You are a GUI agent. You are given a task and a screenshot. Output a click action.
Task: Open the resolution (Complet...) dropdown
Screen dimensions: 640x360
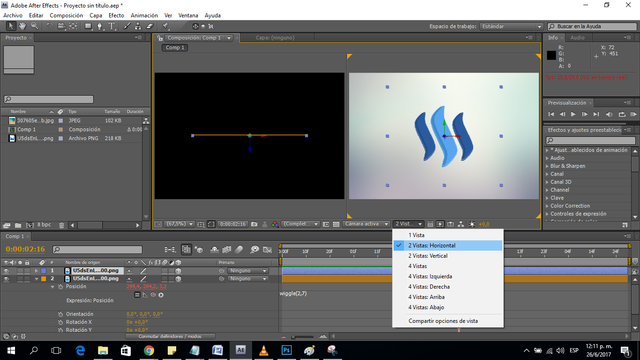(x=301, y=224)
